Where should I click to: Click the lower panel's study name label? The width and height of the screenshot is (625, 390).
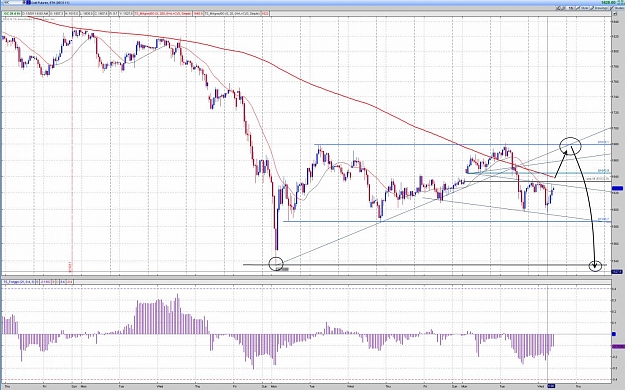click(x=19, y=282)
